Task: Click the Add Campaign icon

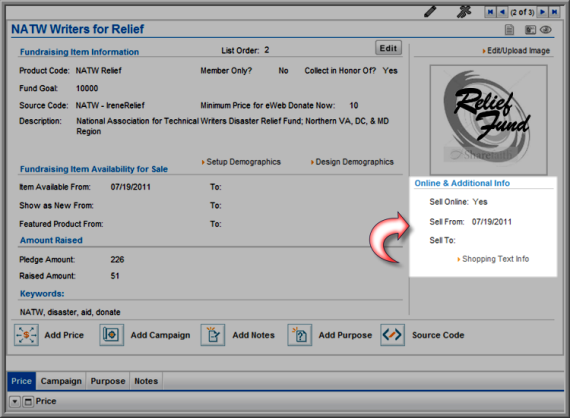Action: pos(111,335)
